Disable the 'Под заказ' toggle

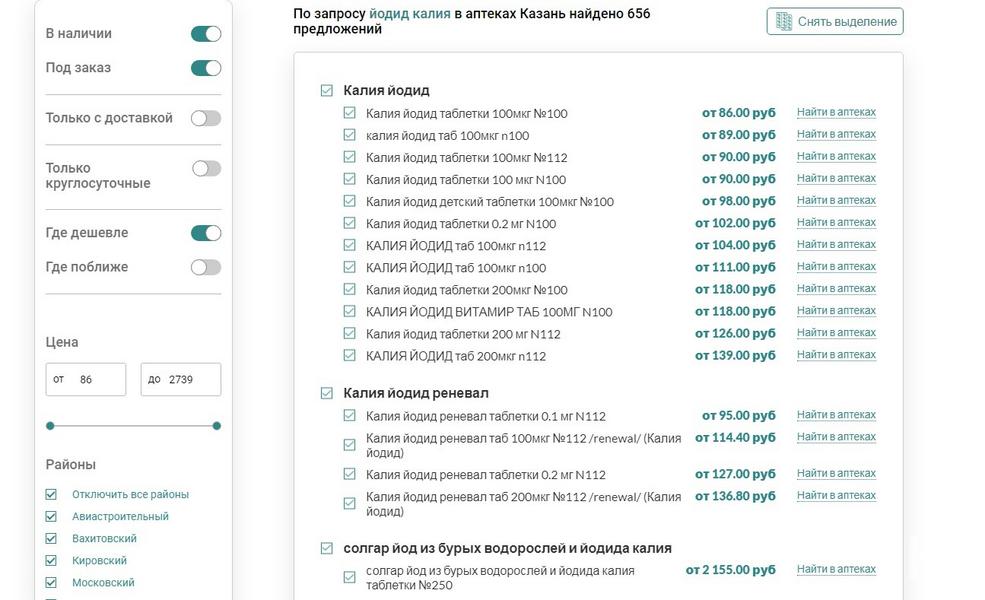(206, 68)
